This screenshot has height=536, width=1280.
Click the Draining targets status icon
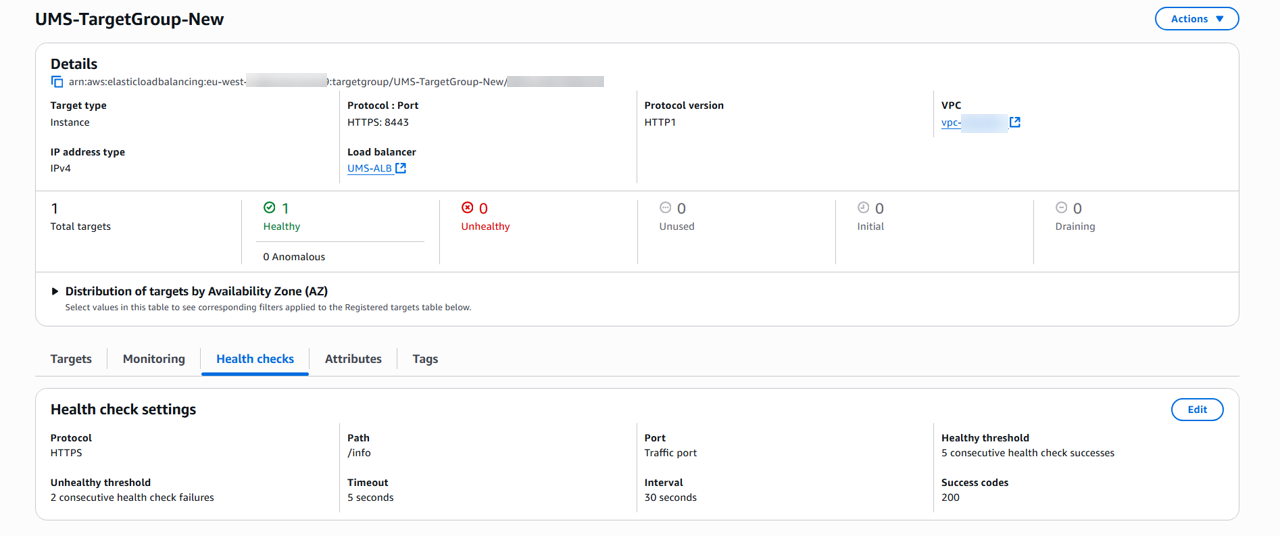pyautogui.click(x=1061, y=208)
